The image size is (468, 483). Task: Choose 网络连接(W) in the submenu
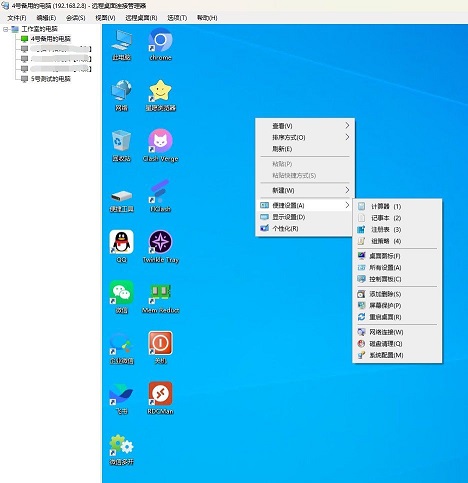click(397, 332)
